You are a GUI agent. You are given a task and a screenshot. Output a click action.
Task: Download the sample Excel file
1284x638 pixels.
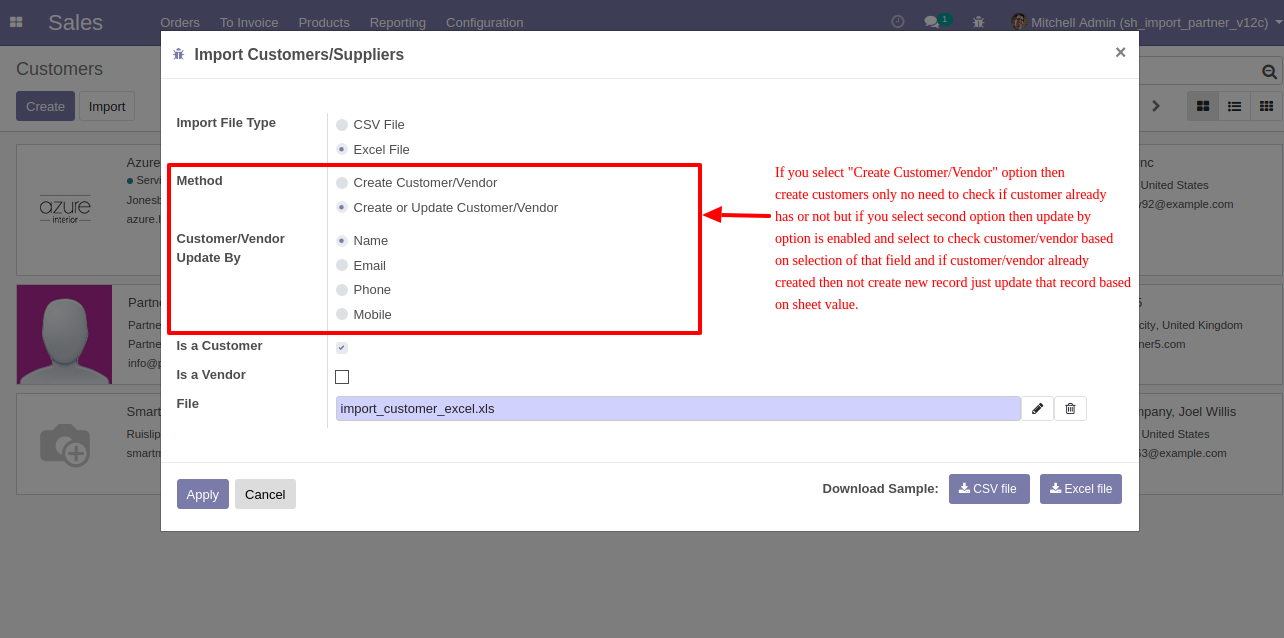(1081, 489)
